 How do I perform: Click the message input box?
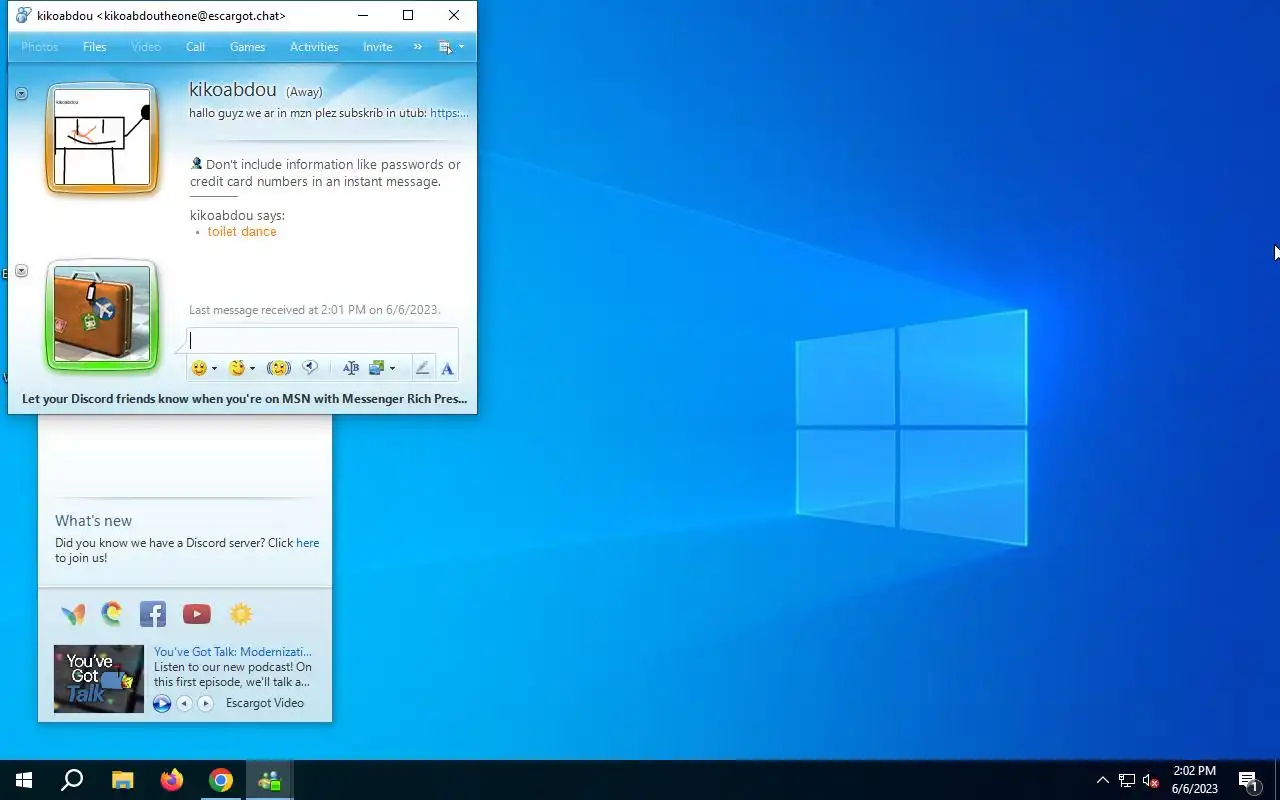pyautogui.click(x=322, y=340)
